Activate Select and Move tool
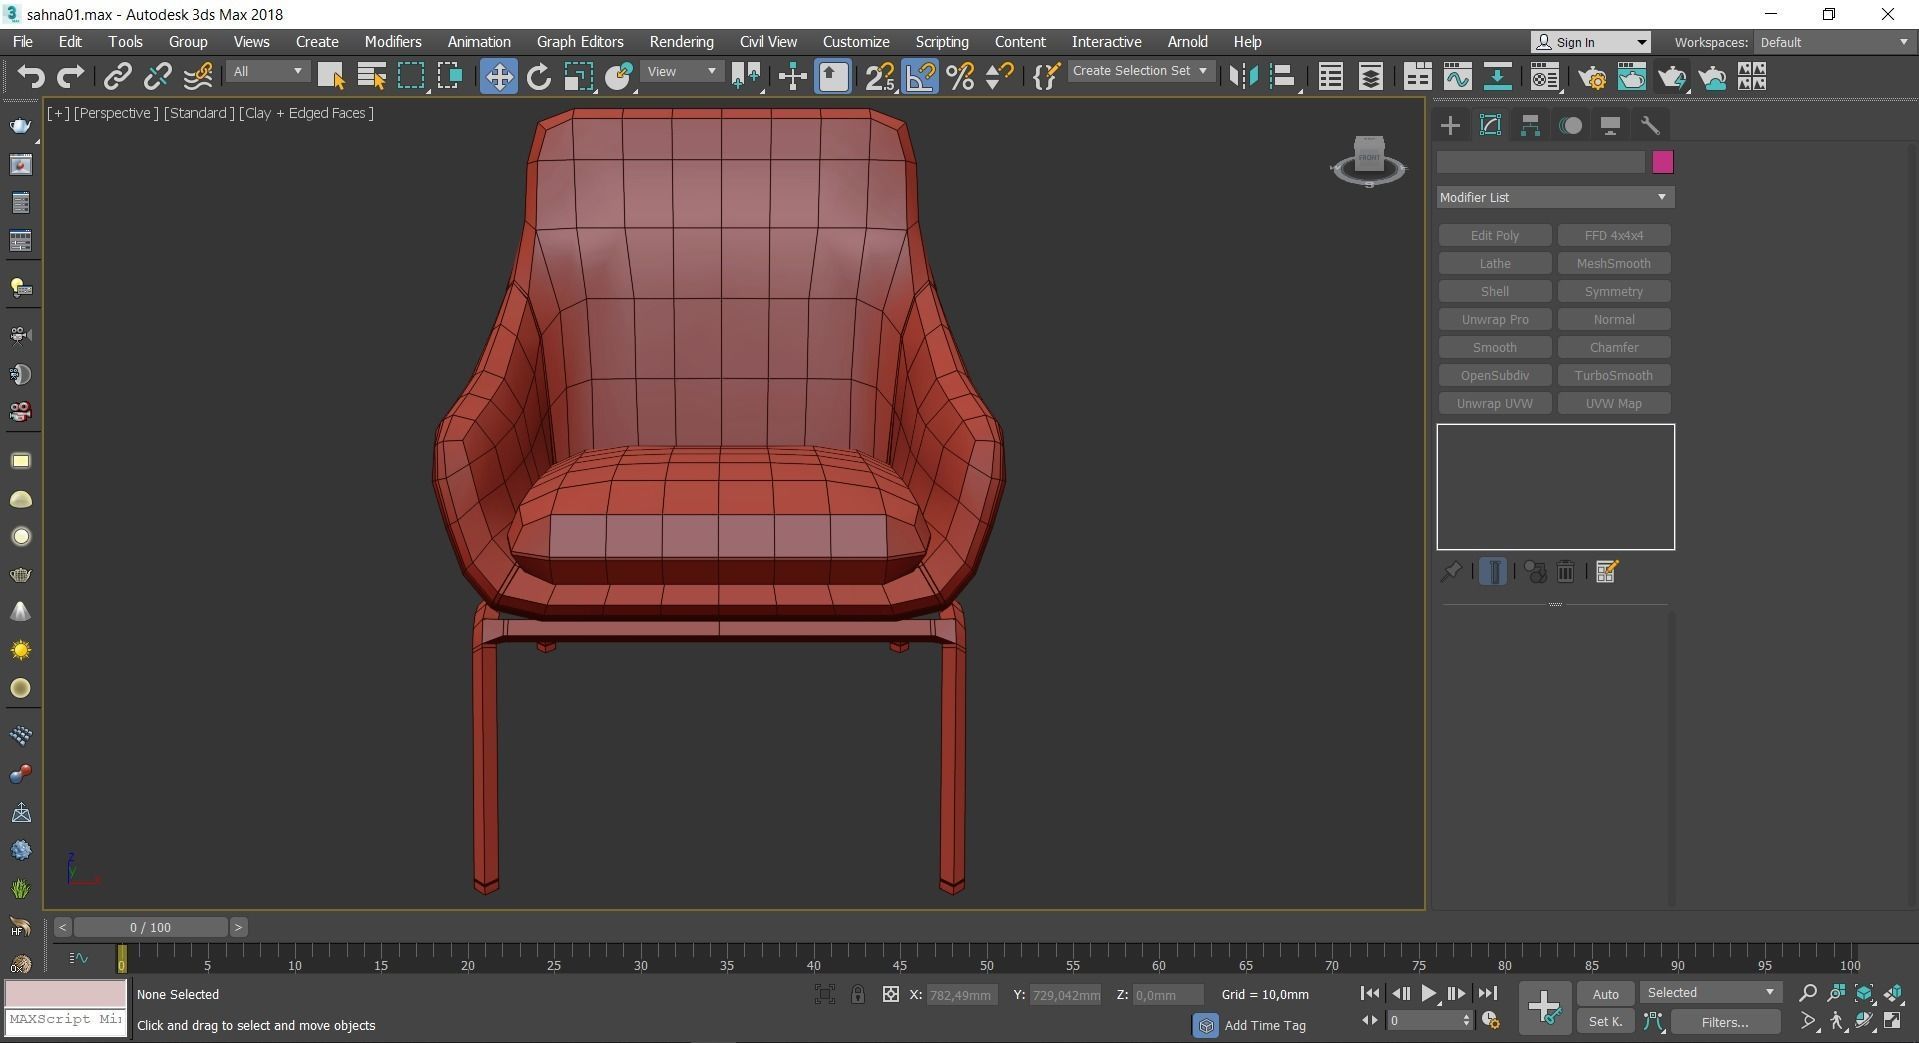The height and width of the screenshot is (1043, 1919). (x=498, y=77)
